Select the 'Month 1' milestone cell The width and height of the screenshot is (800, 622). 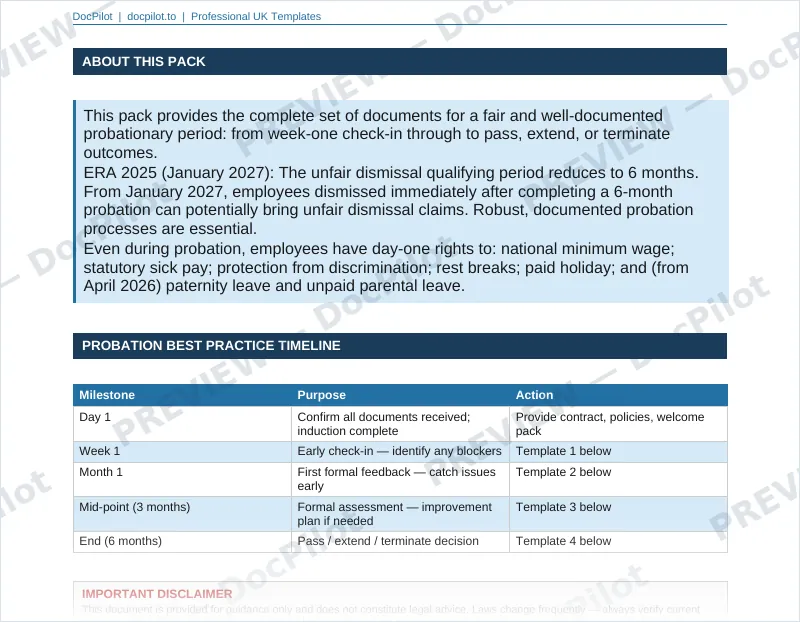pyautogui.click(x=182, y=479)
